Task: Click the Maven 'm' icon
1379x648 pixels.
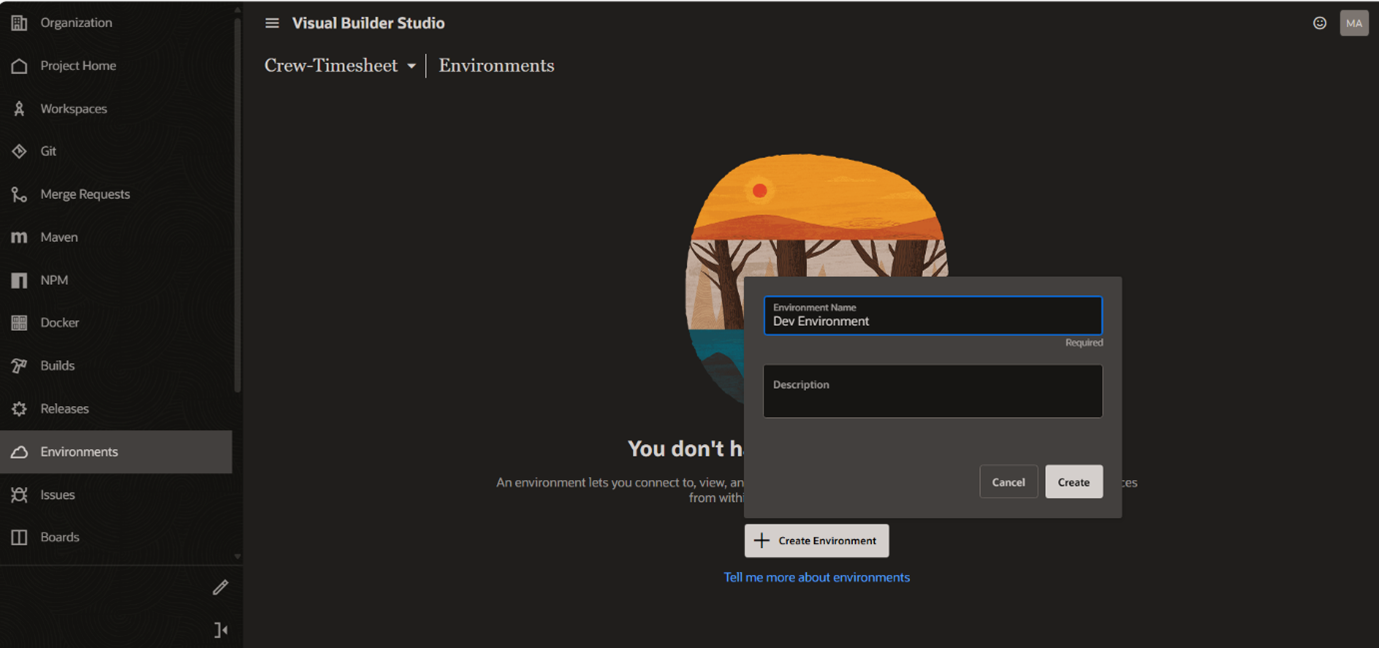Action: pyautogui.click(x=19, y=237)
